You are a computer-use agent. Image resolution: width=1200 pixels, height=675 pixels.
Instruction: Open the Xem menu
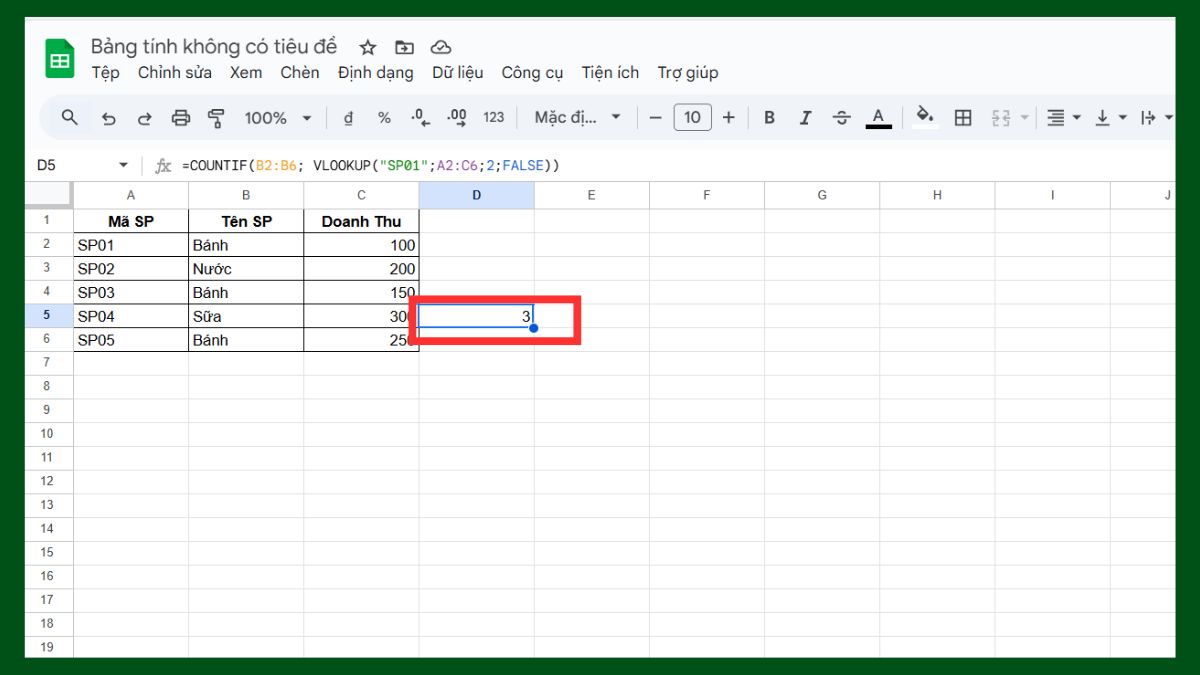(x=246, y=73)
